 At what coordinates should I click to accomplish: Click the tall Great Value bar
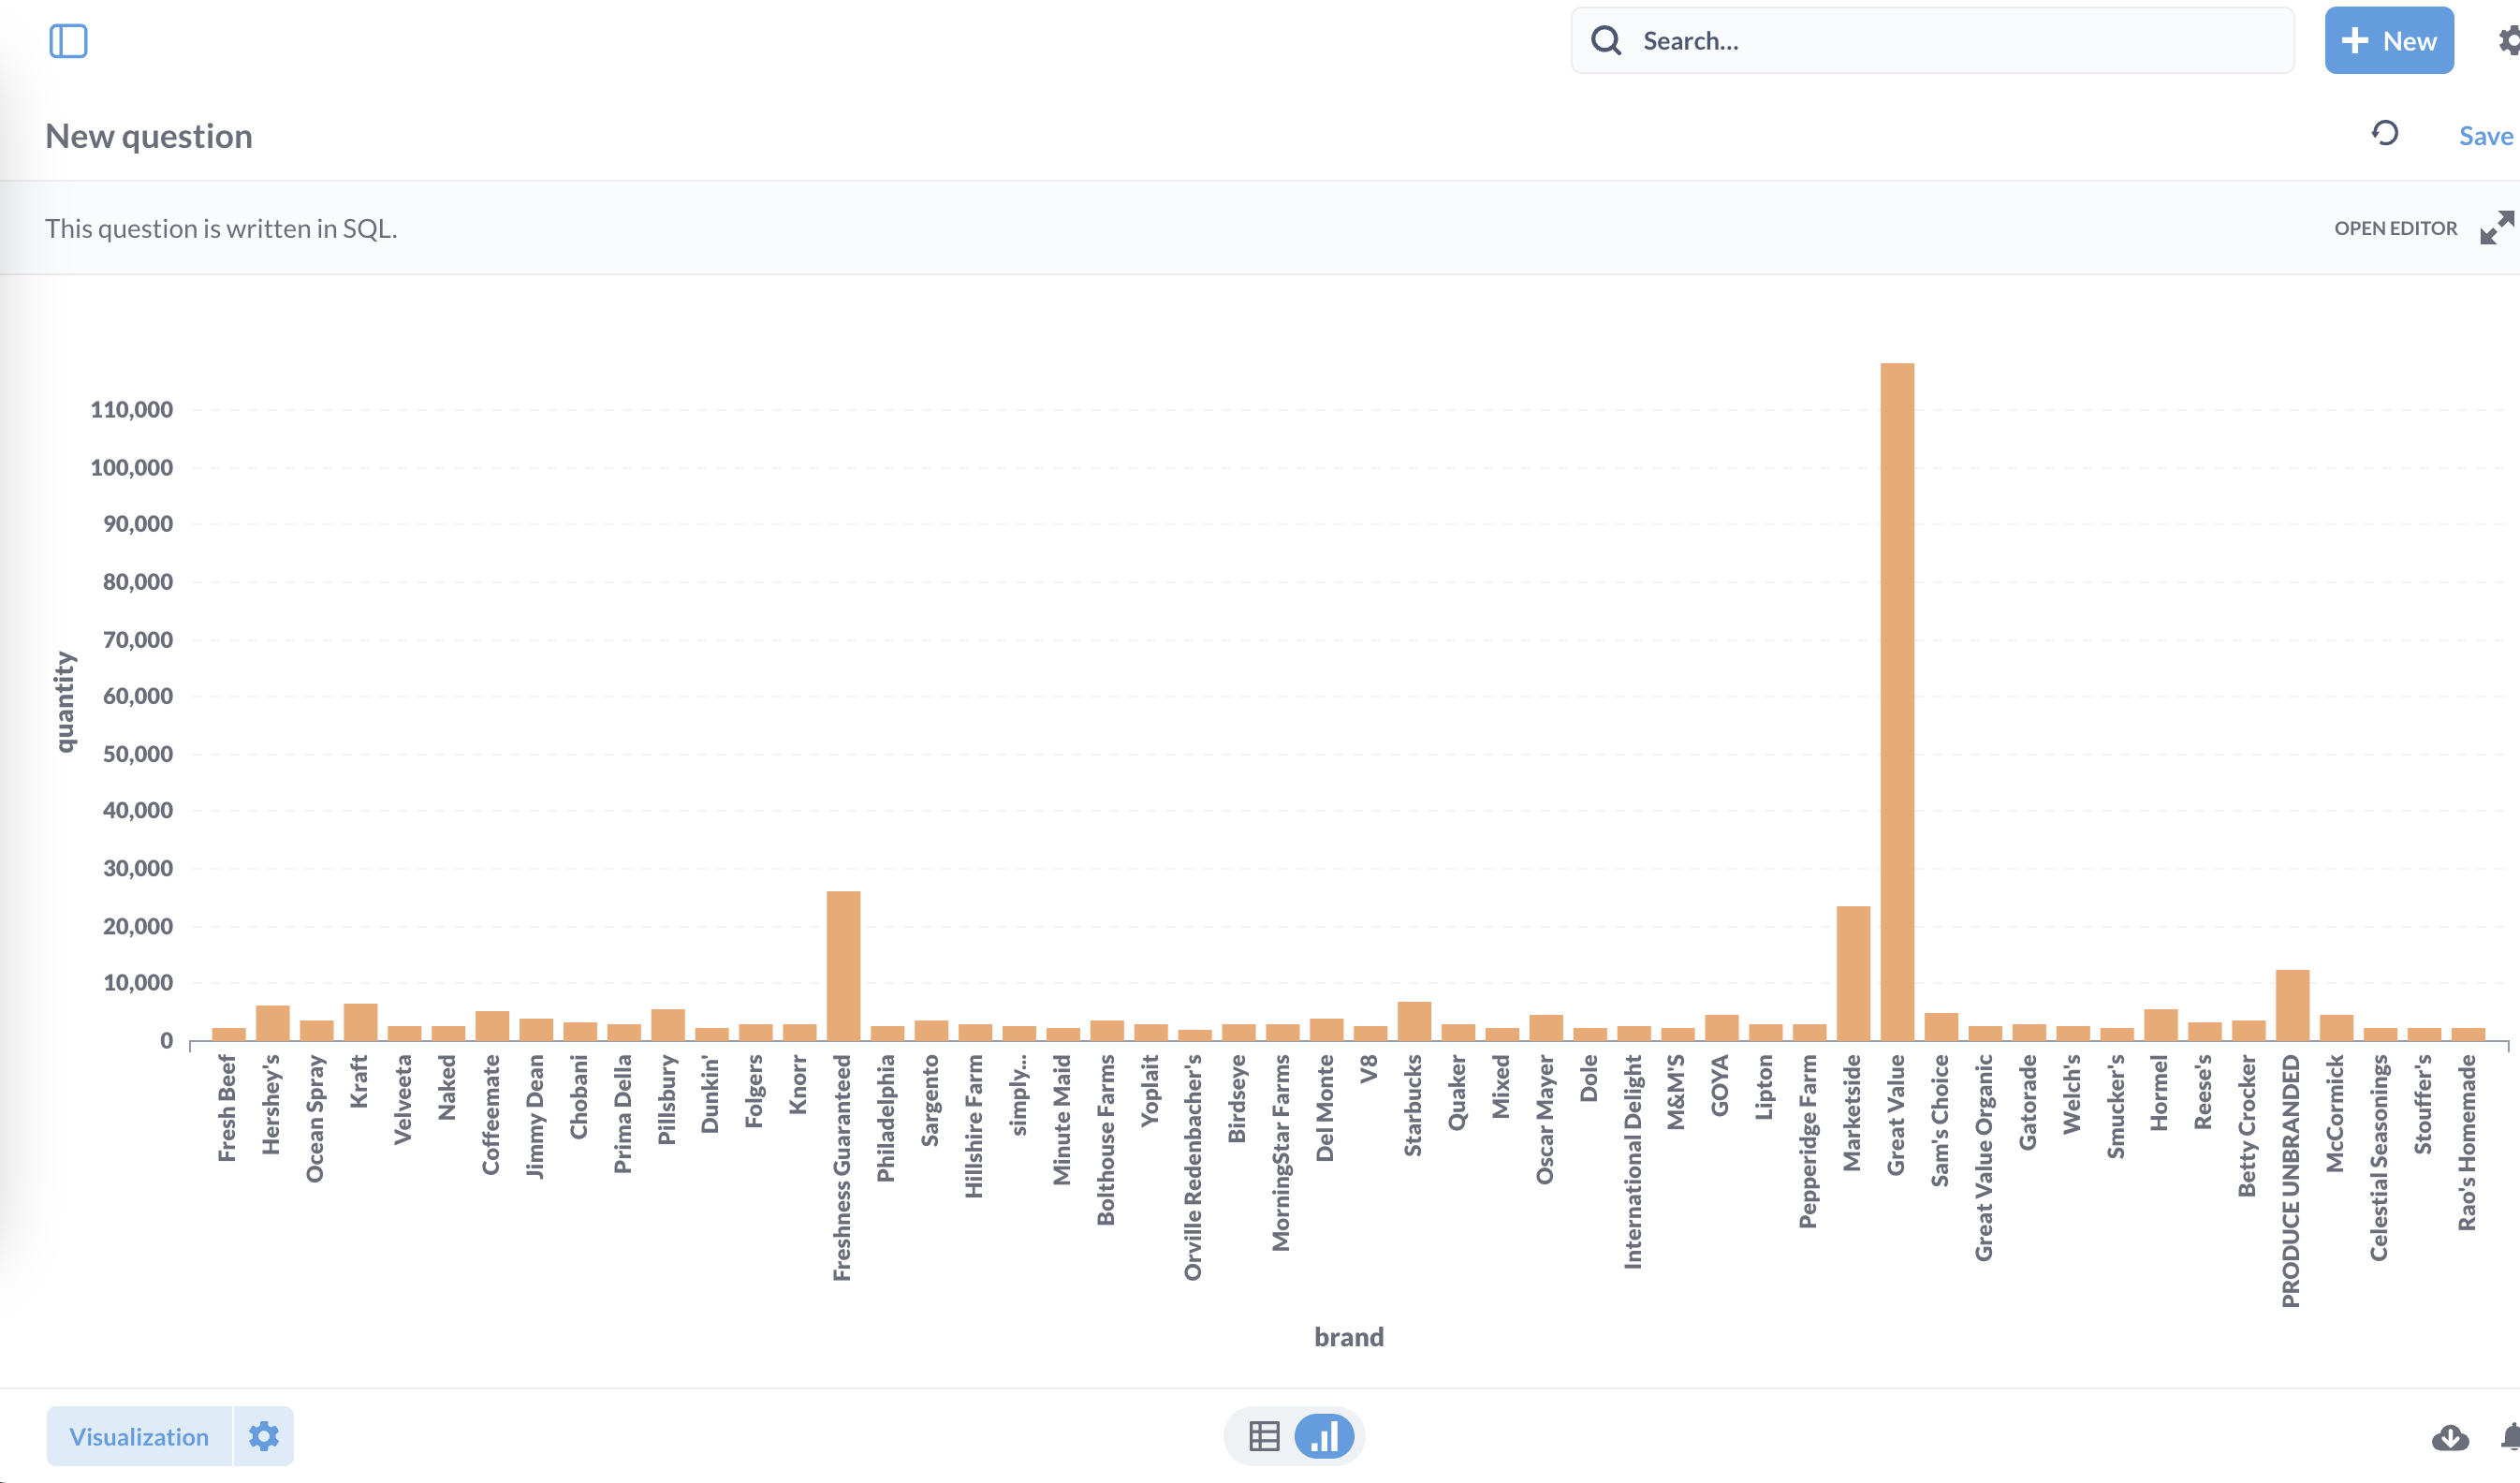(1897, 700)
